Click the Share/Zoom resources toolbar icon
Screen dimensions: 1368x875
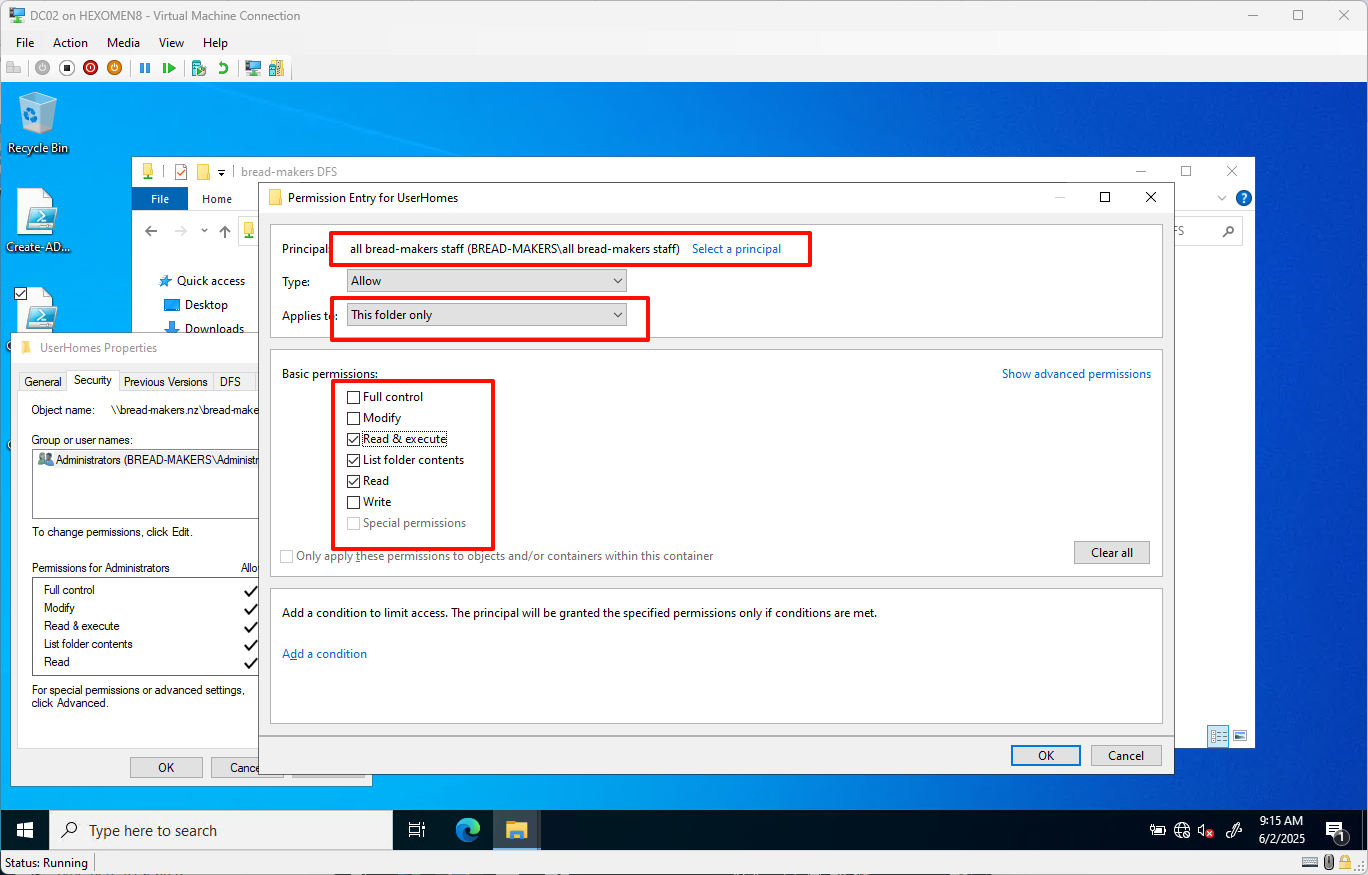click(276, 68)
